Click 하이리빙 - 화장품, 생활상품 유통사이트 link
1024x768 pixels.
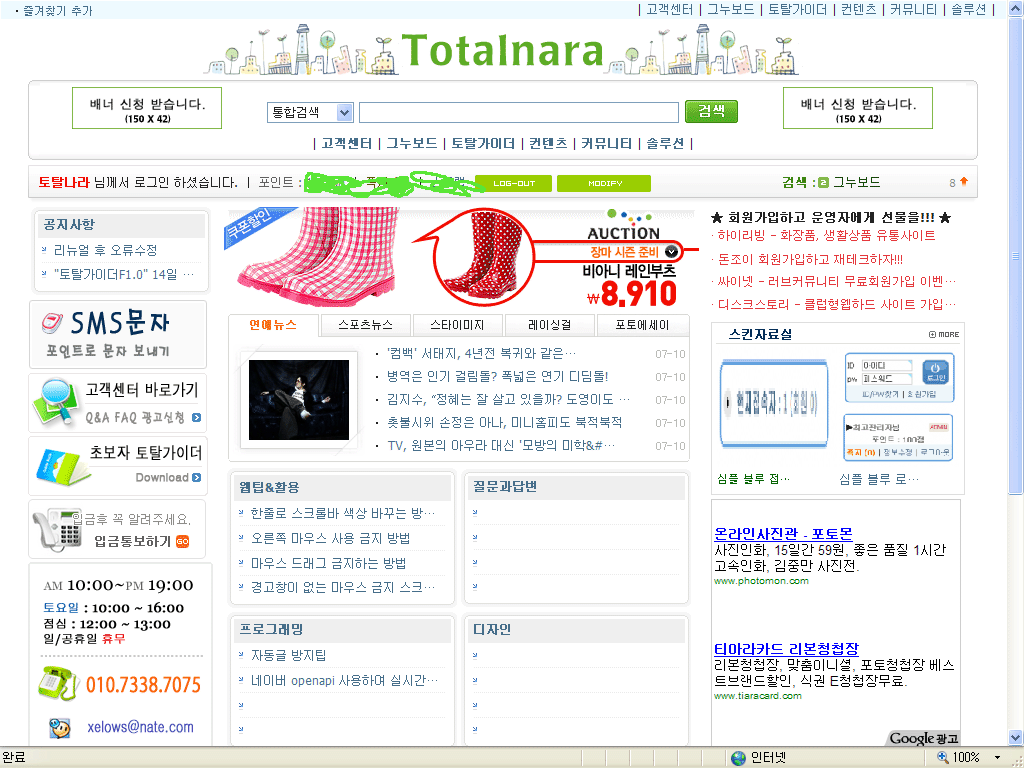pos(826,235)
